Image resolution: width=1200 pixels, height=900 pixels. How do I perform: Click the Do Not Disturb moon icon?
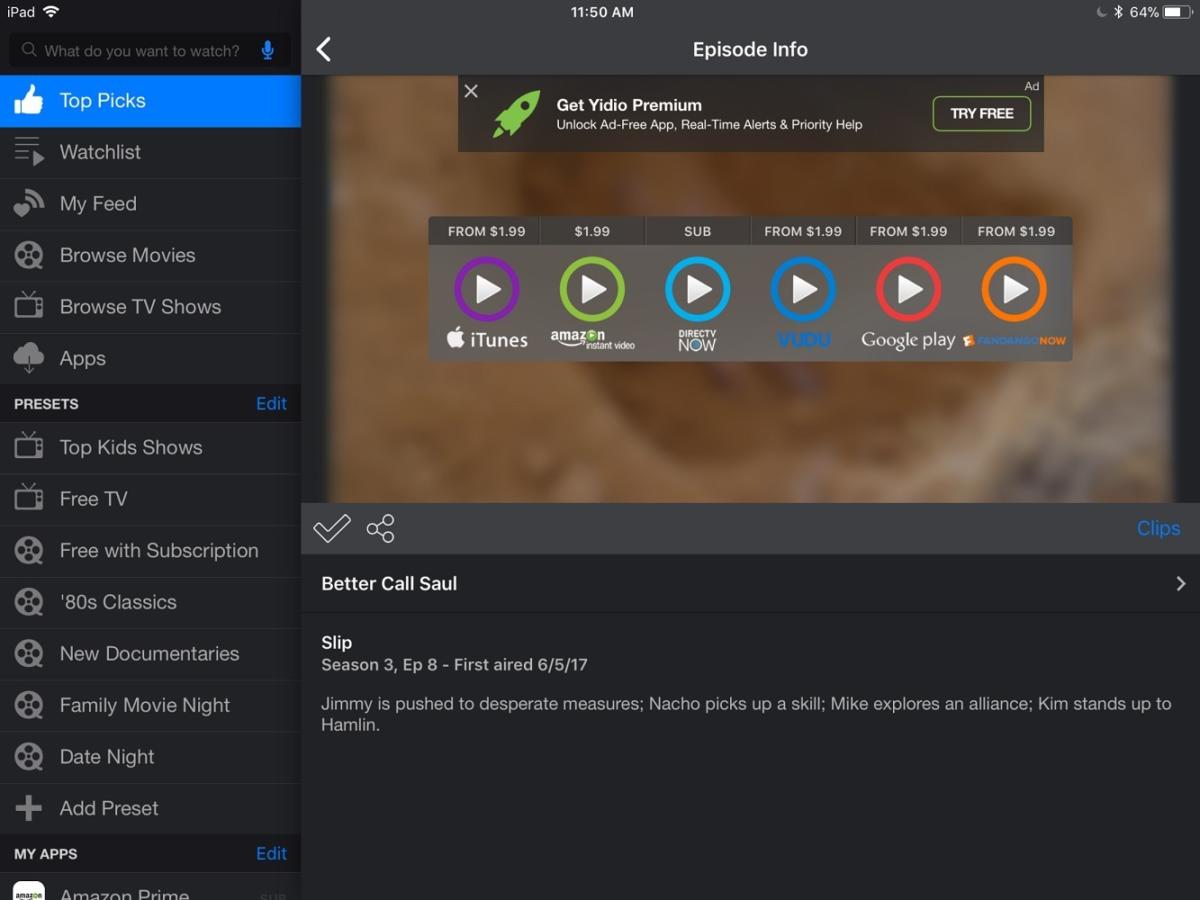coord(1101,12)
